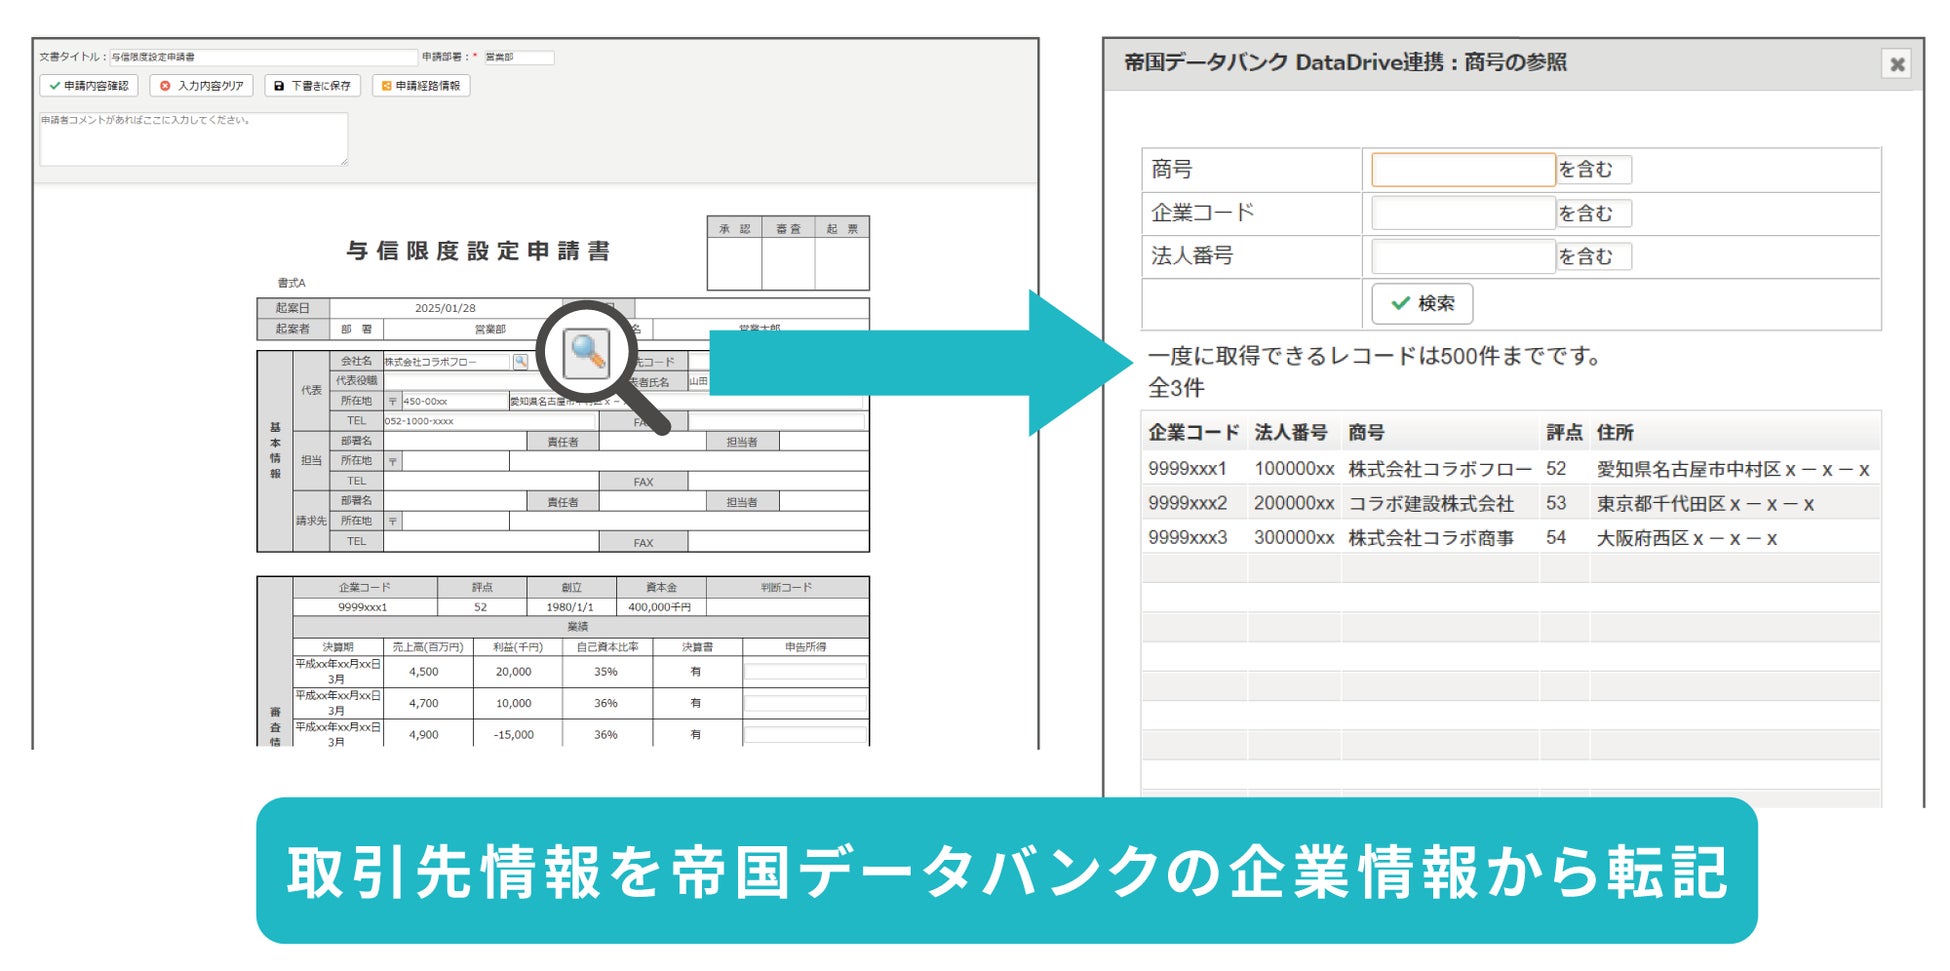
Task: Click the small search icon beside 会社名 field
Action: click(x=520, y=362)
